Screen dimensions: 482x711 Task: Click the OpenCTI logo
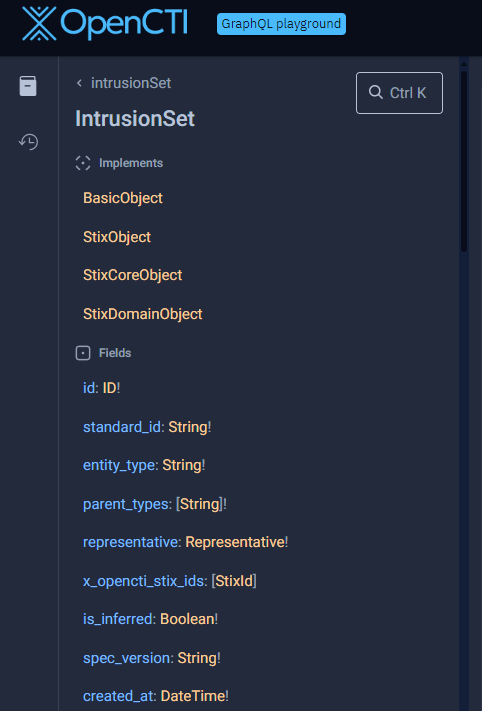pos(105,23)
